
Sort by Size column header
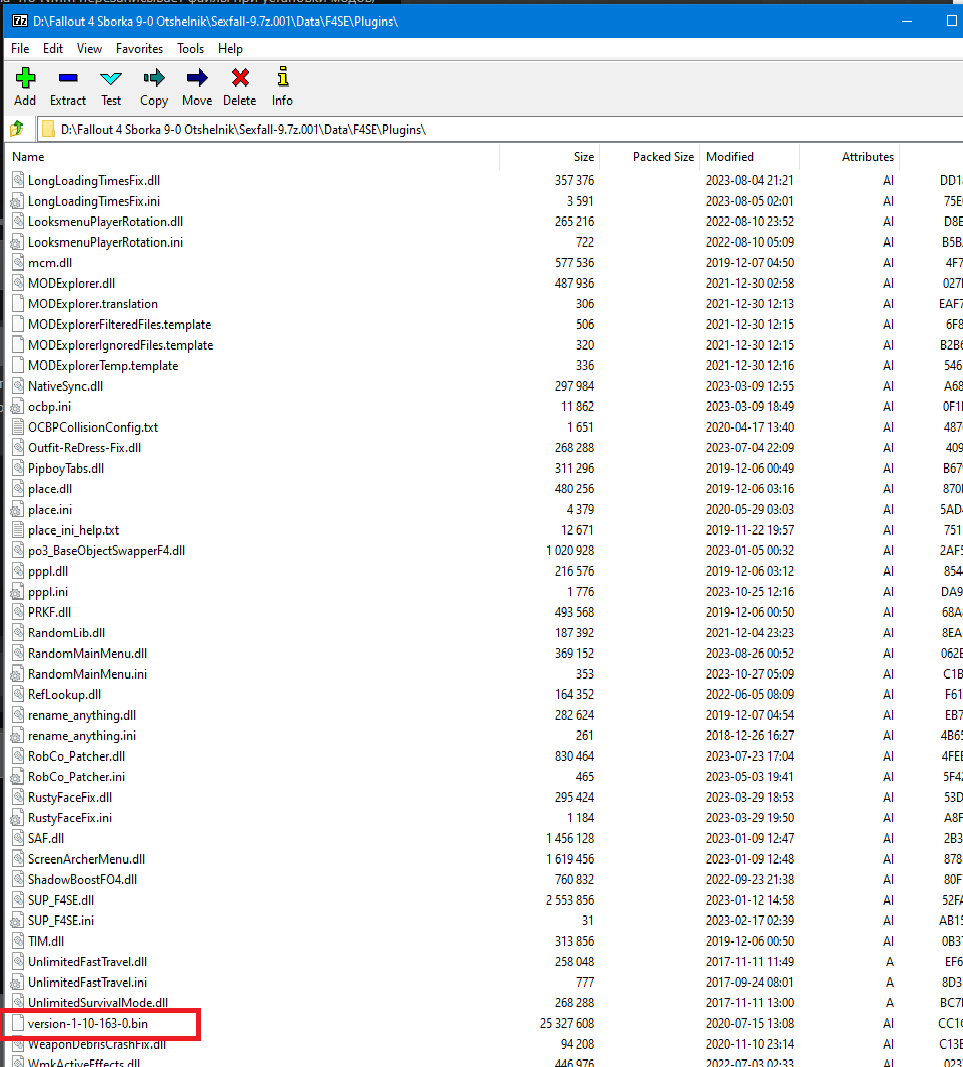pos(584,157)
